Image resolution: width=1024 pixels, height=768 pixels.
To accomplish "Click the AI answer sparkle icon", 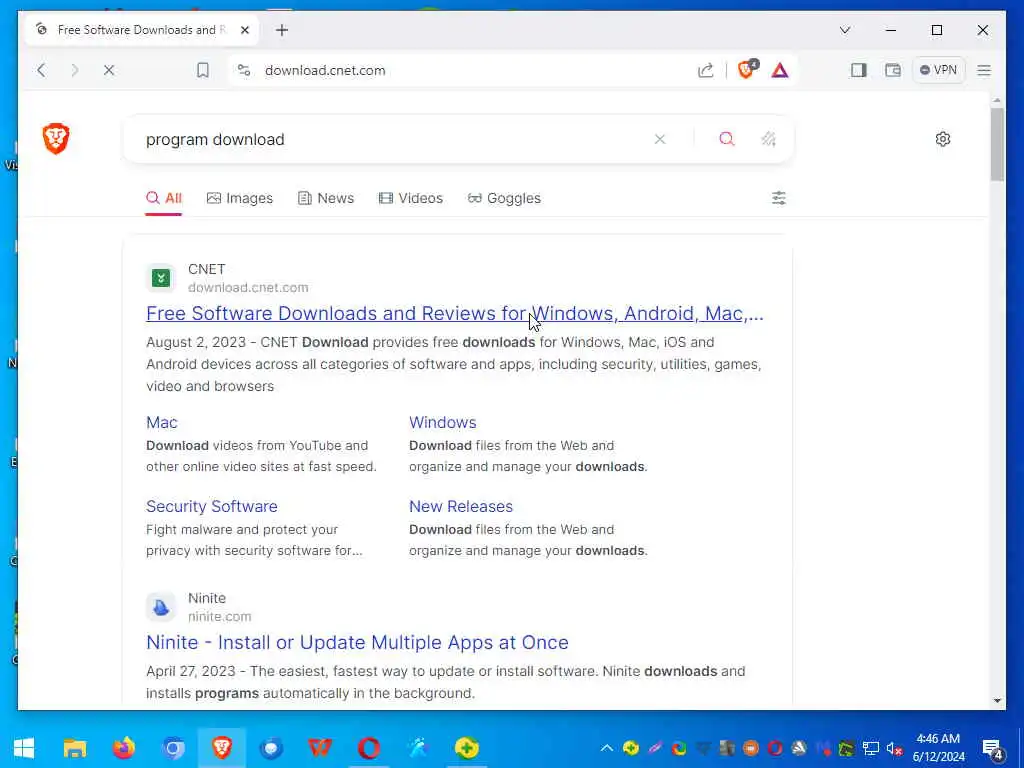I will 769,139.
